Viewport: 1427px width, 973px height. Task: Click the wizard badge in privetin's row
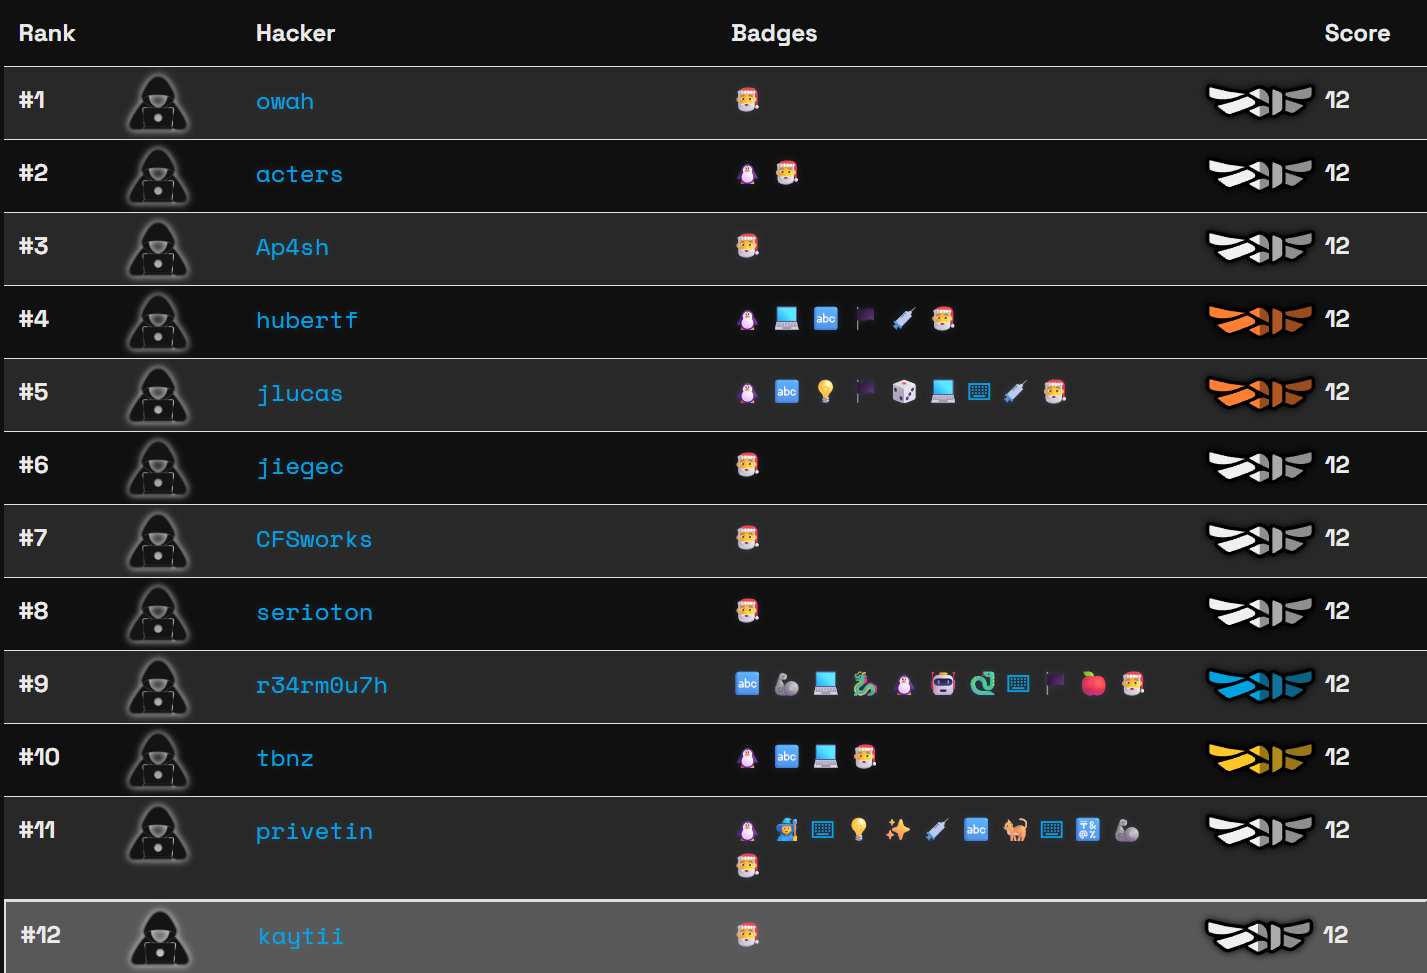coord(787,830)
